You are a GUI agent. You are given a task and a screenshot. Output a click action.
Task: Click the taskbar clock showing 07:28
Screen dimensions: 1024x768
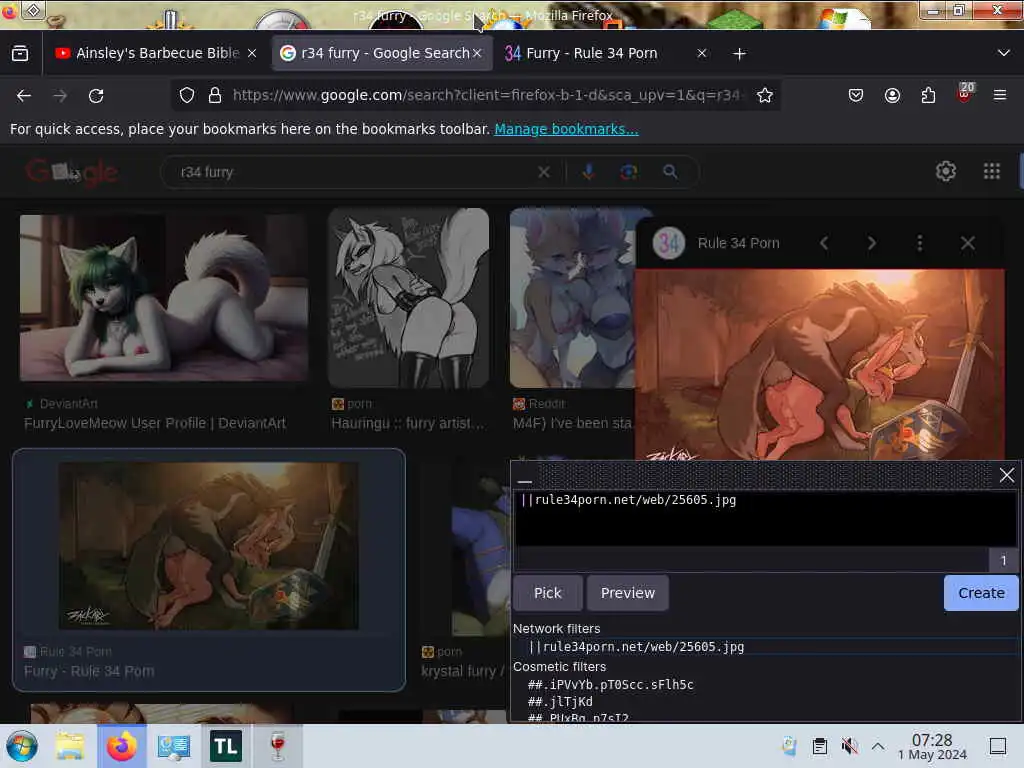(932, 746)
